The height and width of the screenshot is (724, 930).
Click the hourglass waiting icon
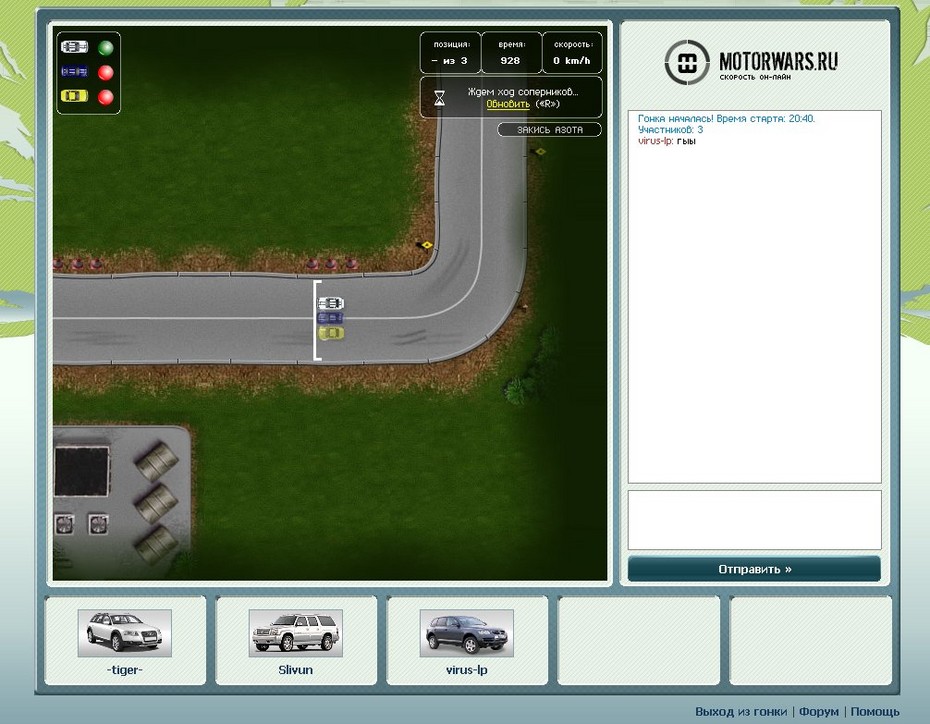pos(439,98)
